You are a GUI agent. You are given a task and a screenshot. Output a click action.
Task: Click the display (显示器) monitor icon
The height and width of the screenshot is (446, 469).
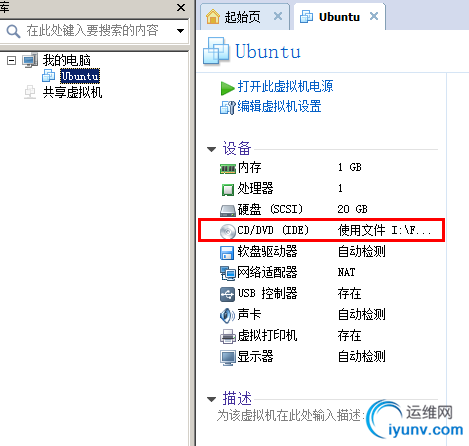tap(228, 357)
